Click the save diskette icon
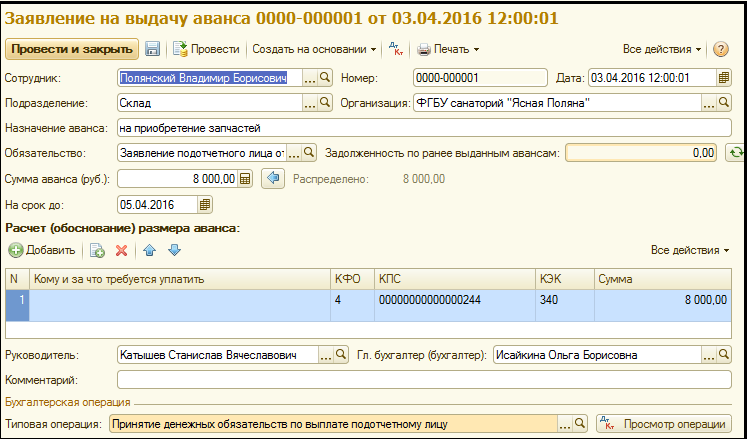The image size is (747, 439). coord(152,49)
